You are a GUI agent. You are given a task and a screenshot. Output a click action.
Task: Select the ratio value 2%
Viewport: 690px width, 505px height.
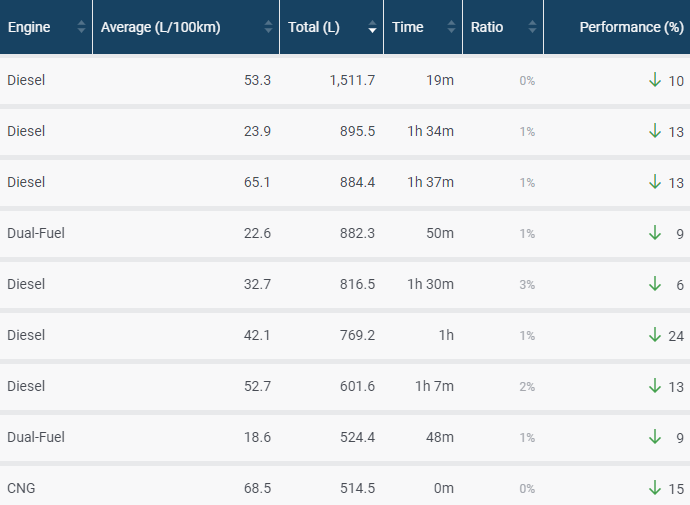coord(527,387)
